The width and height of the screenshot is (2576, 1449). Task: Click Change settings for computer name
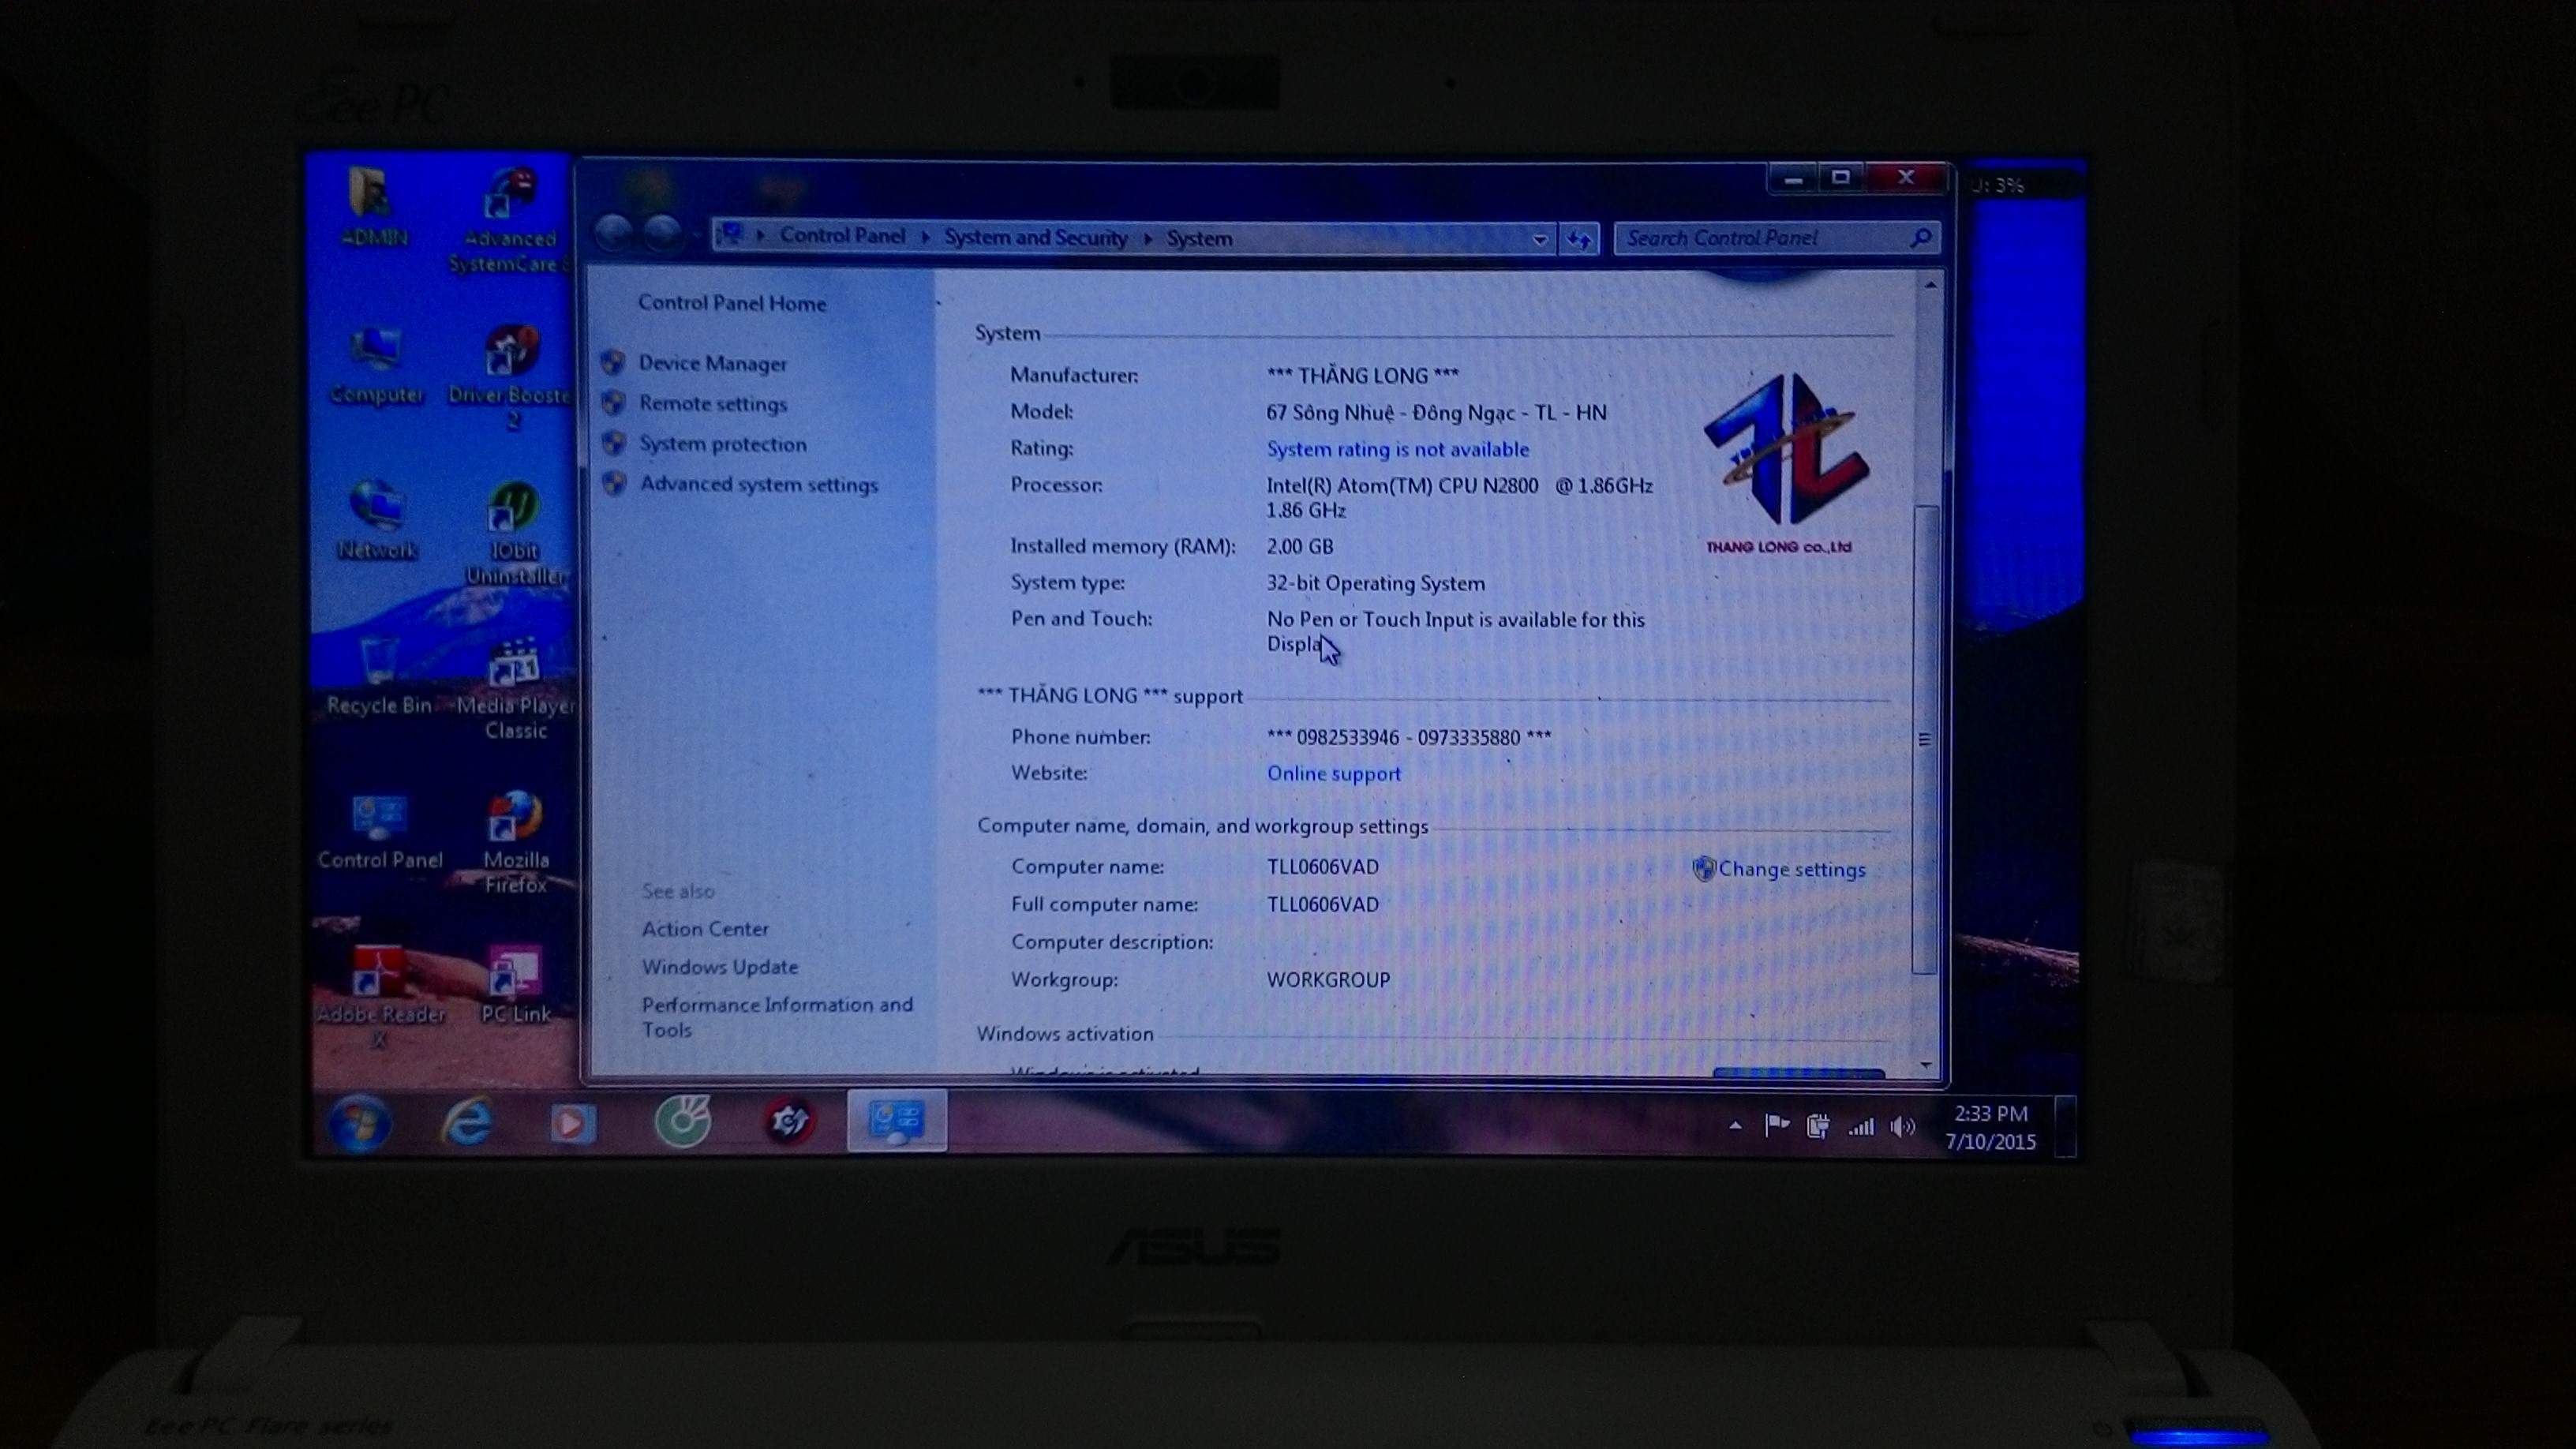1791,869
